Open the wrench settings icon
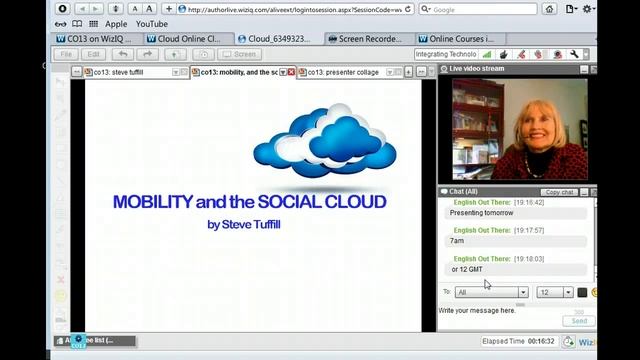Screen dimensions: 640x360 click(575, 54)
